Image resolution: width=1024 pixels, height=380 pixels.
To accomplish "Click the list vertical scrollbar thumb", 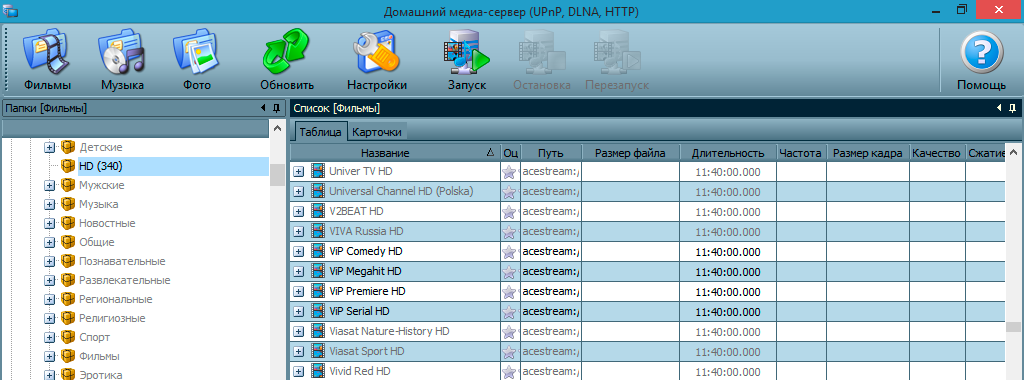I will (x=1013, y=327).
